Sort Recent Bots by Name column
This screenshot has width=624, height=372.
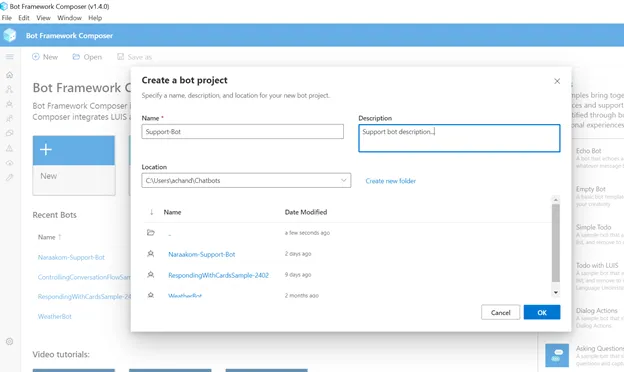pos(49,237)
